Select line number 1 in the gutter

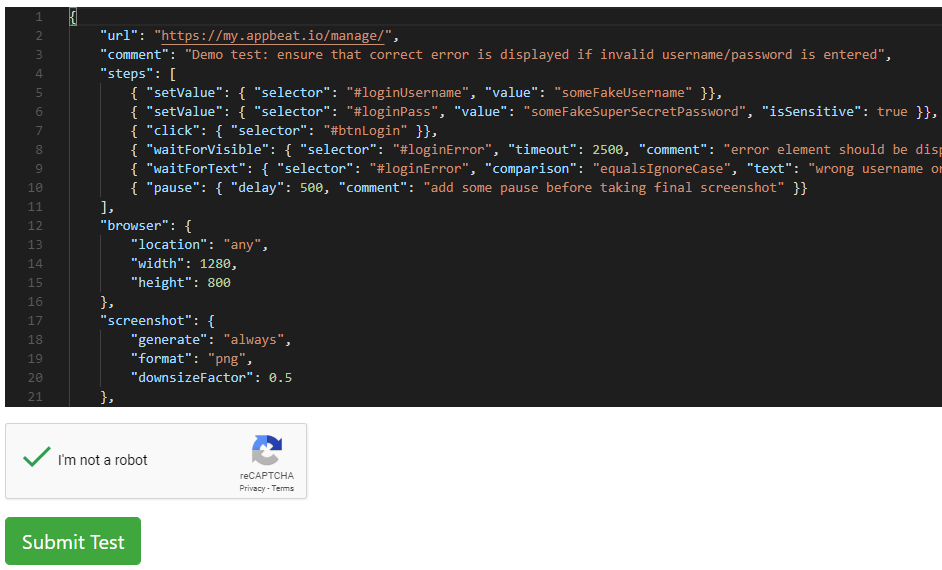pos(38,17)
